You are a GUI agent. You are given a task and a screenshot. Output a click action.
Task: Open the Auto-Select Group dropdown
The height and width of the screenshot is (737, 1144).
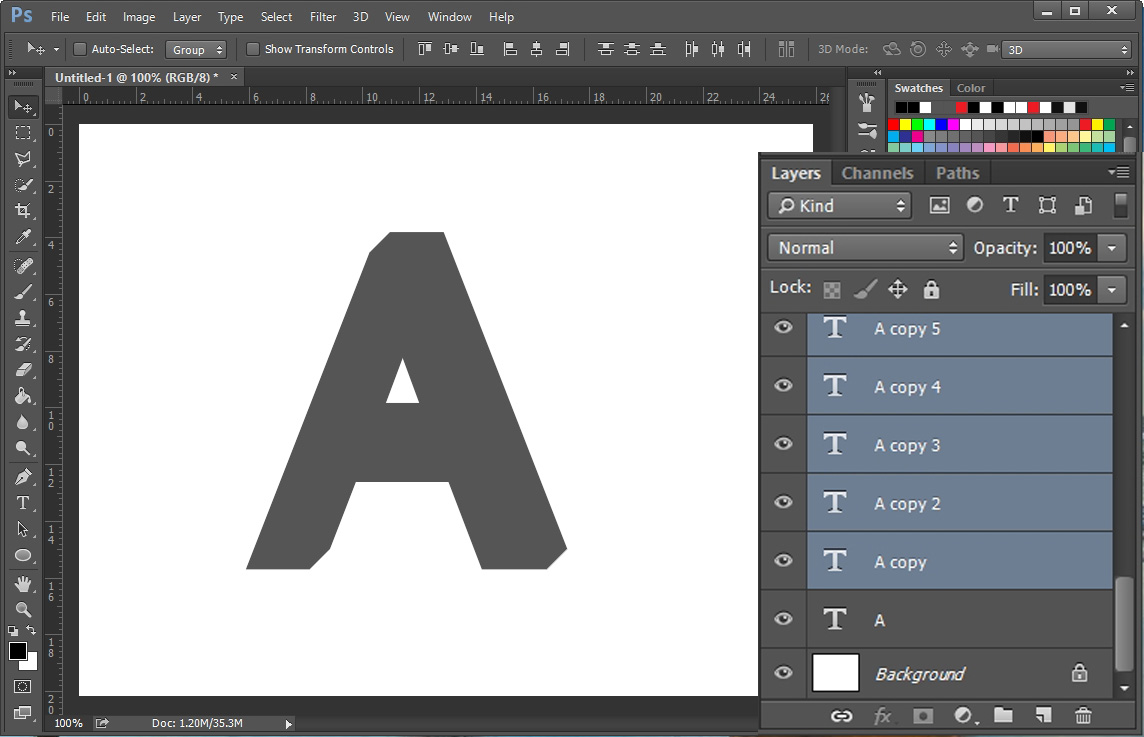click(x=196, y=50)
